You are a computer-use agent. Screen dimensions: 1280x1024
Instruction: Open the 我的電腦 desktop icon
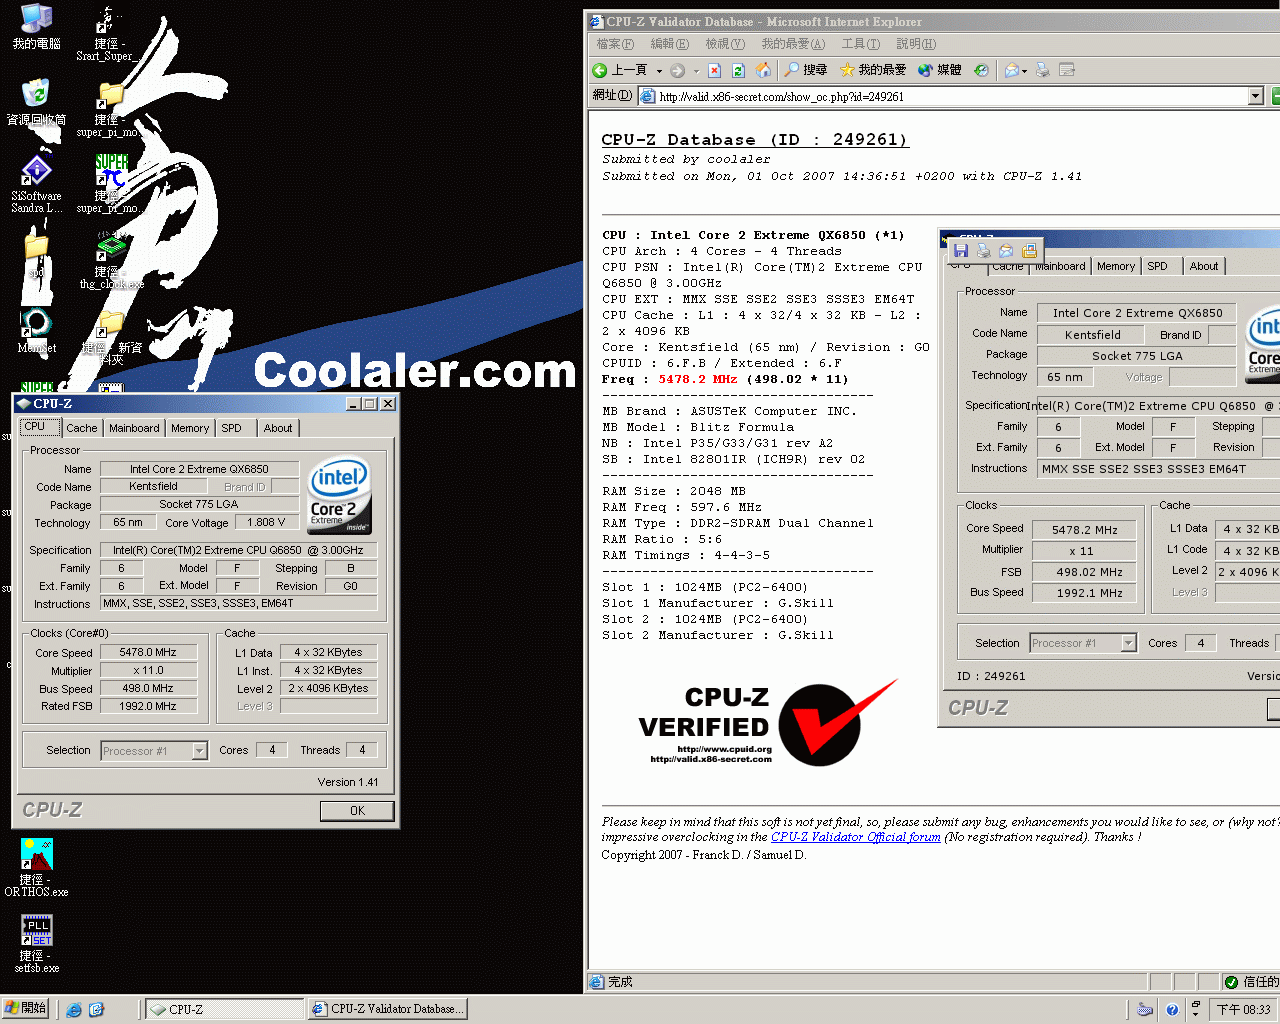(36, 27)
